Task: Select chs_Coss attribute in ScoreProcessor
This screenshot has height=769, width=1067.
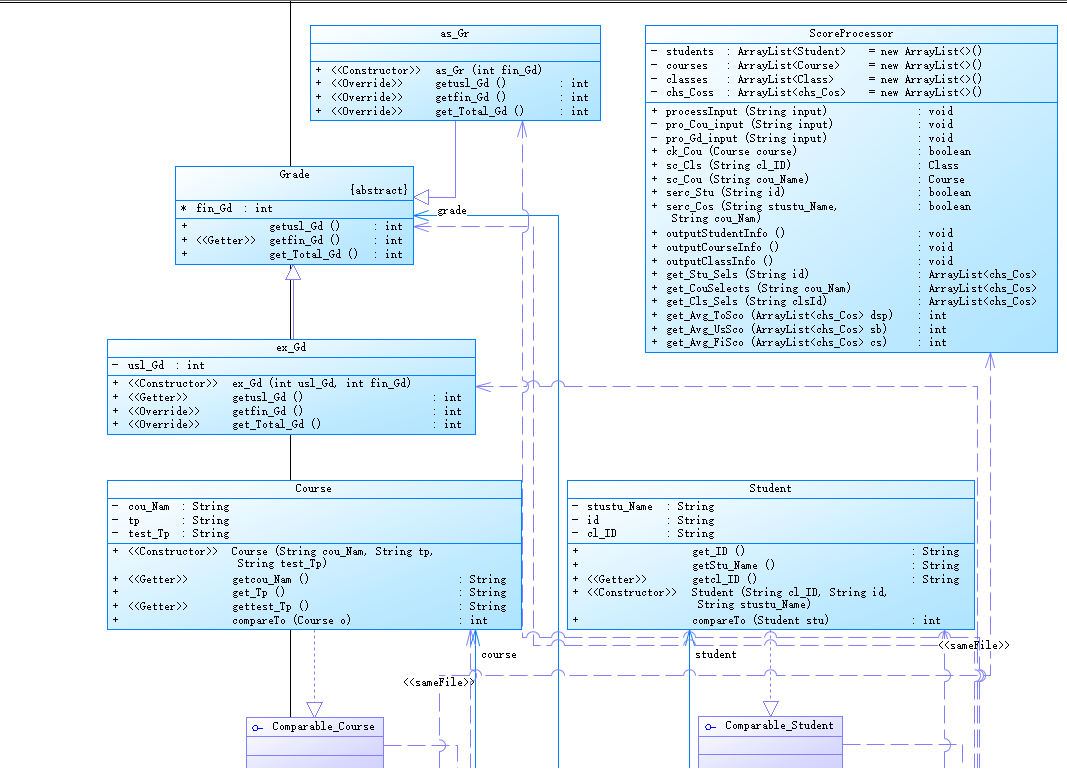Action: pos(816,93)
